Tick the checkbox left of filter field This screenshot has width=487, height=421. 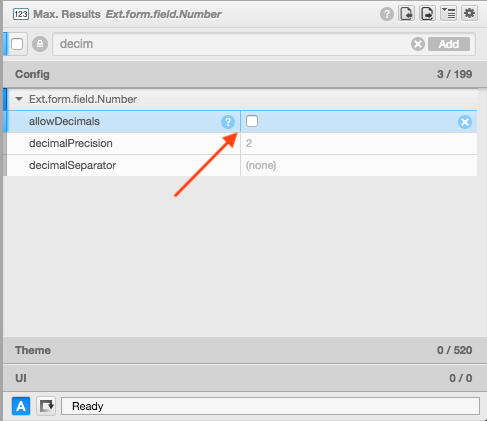[x=17, y=44]
